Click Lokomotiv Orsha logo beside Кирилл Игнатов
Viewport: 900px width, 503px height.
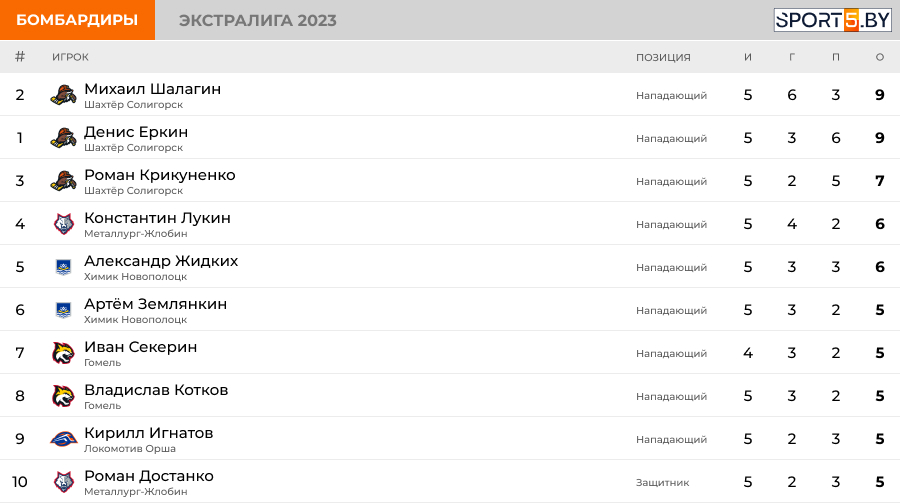[x=64, y=439]
